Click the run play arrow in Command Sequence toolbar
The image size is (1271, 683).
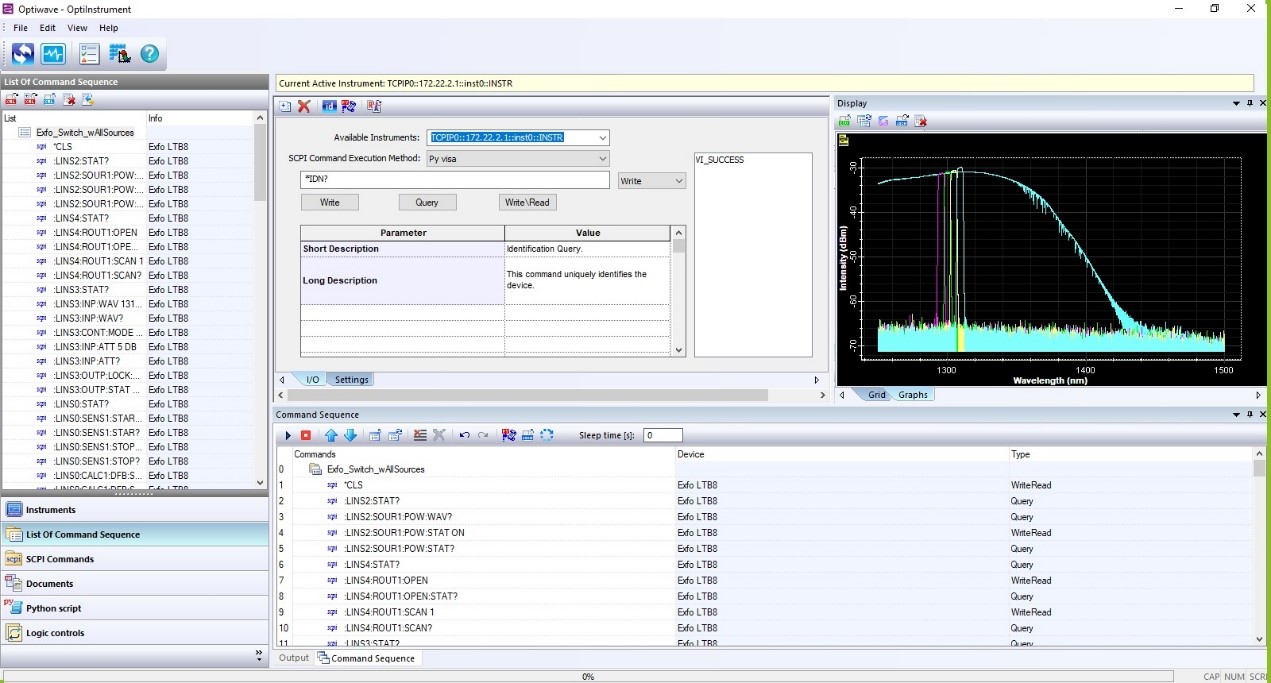(x=288, y=435)
